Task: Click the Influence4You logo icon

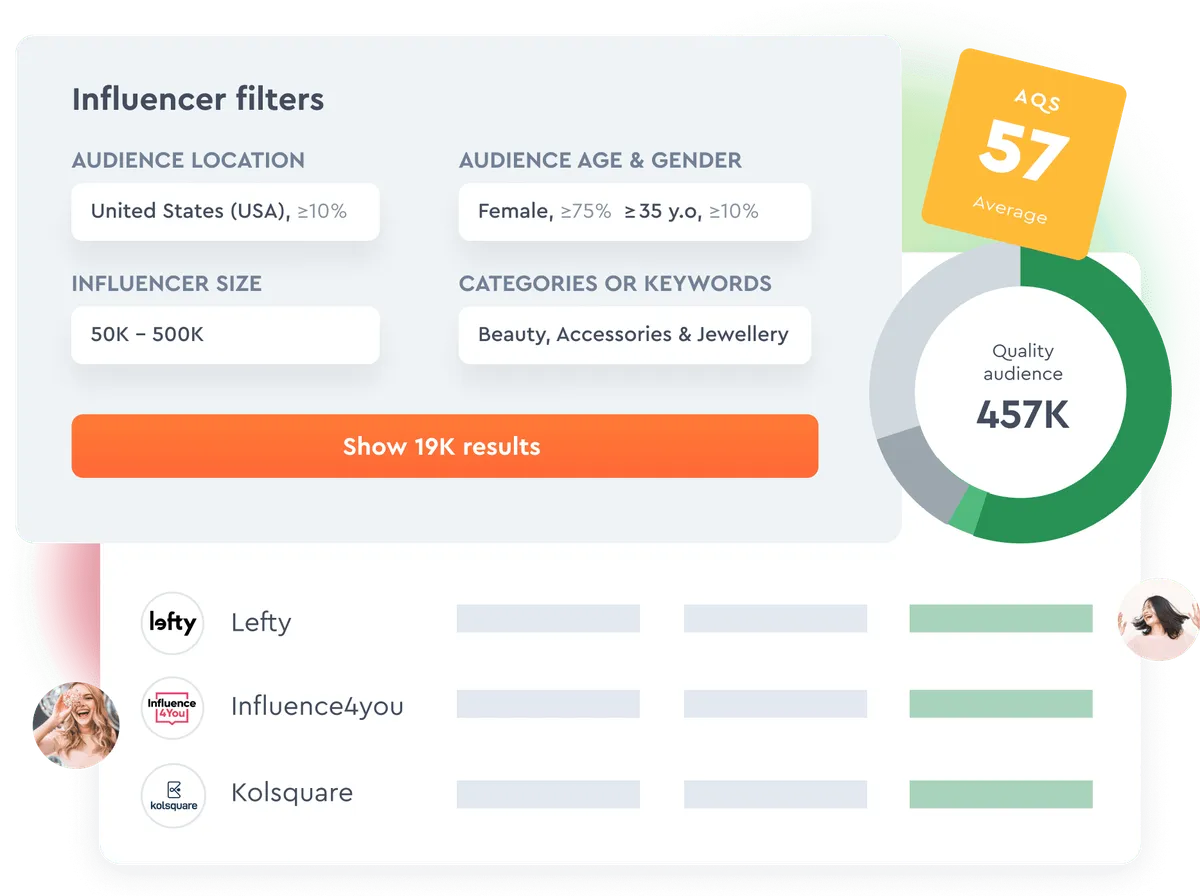Action: 172,708
